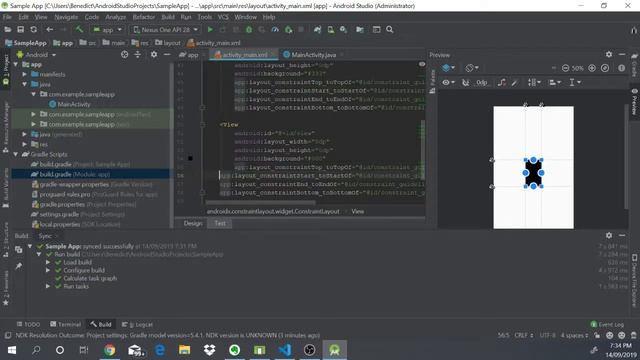Toggle autoconnect magnet icon in preview toolbar
Screen dimensions: 640x360
[465, 82]
